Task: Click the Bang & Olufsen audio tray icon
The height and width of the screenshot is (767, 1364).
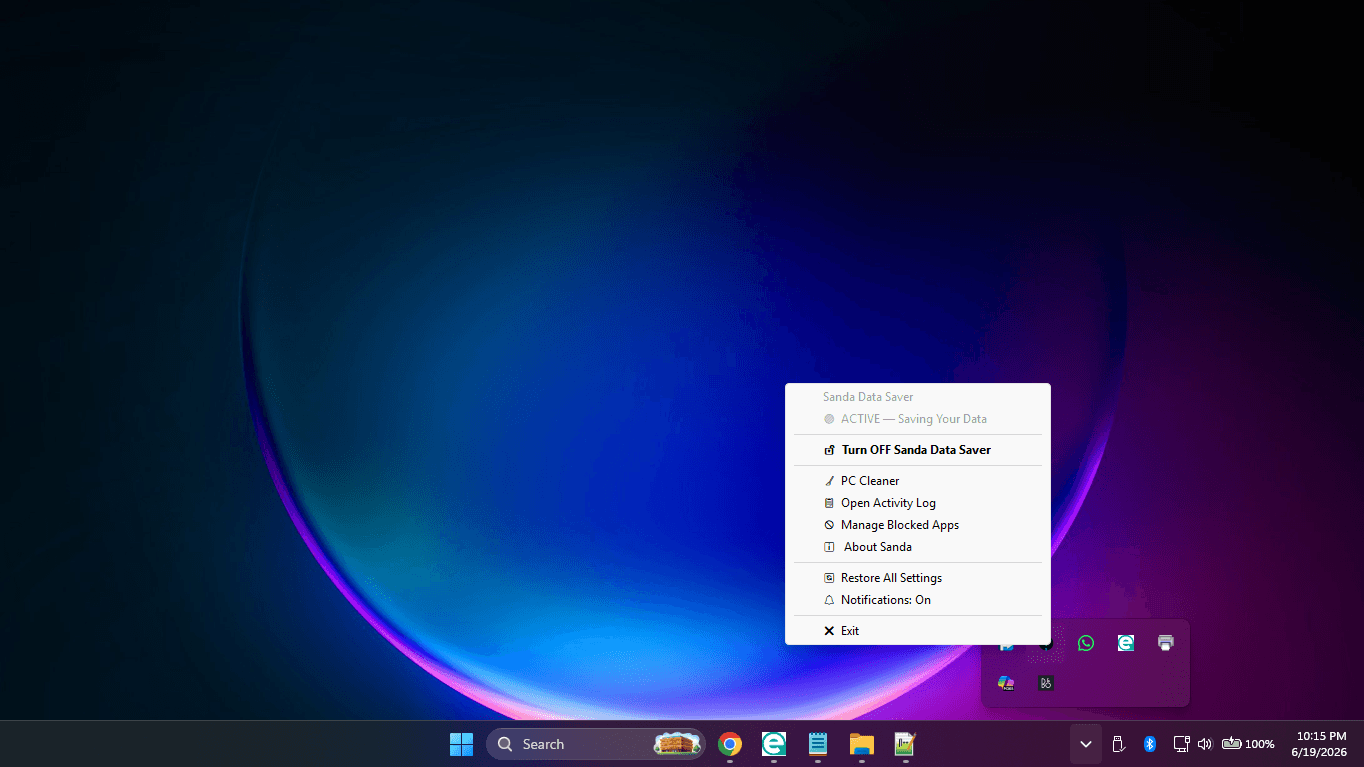Action: pyautogui.click(x=1046, y=683)
